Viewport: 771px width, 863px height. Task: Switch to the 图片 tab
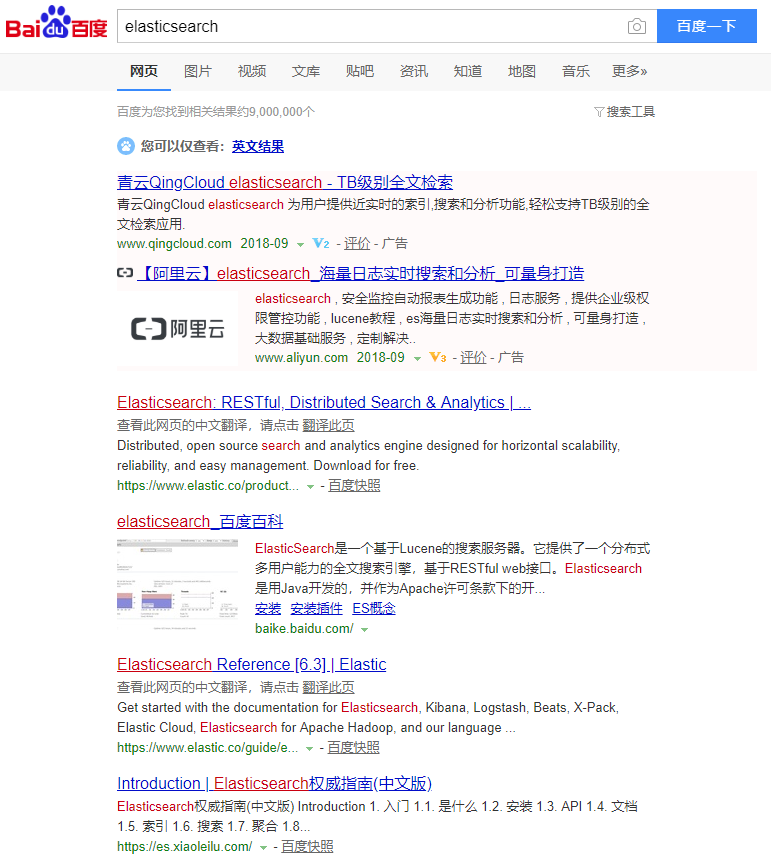point(198,72)
